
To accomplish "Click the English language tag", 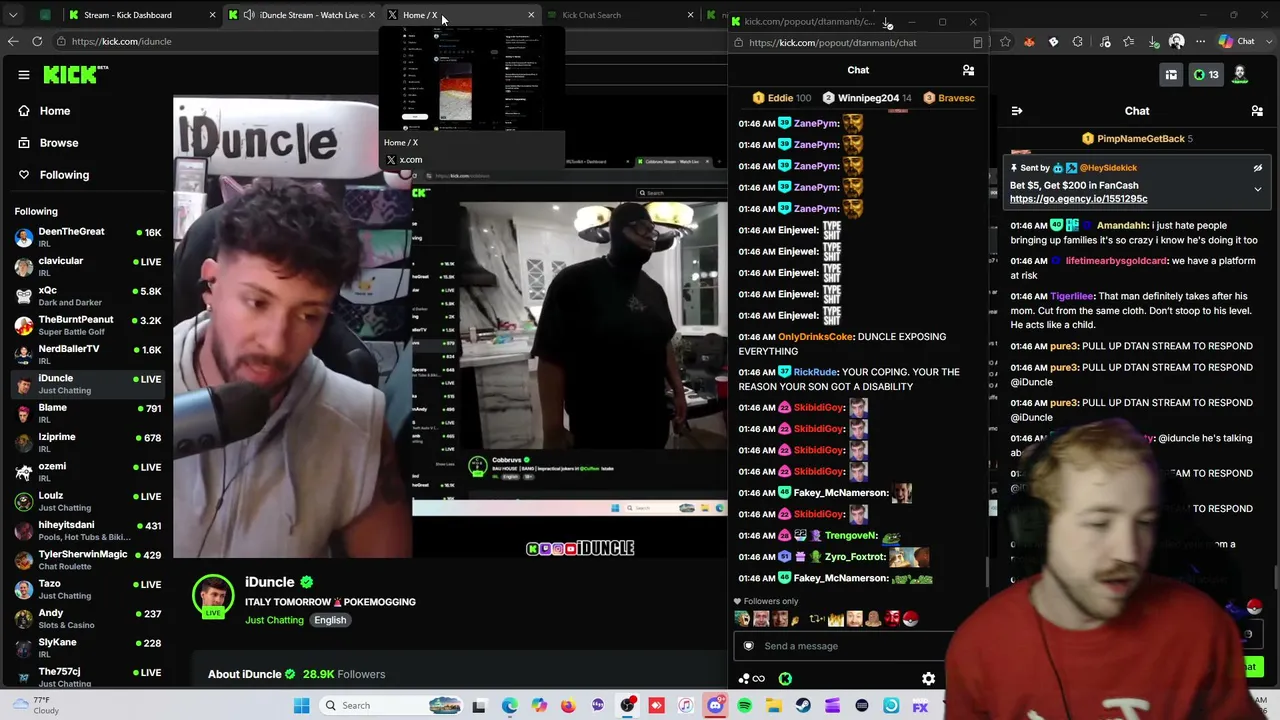I will click(x=330, y=620).
